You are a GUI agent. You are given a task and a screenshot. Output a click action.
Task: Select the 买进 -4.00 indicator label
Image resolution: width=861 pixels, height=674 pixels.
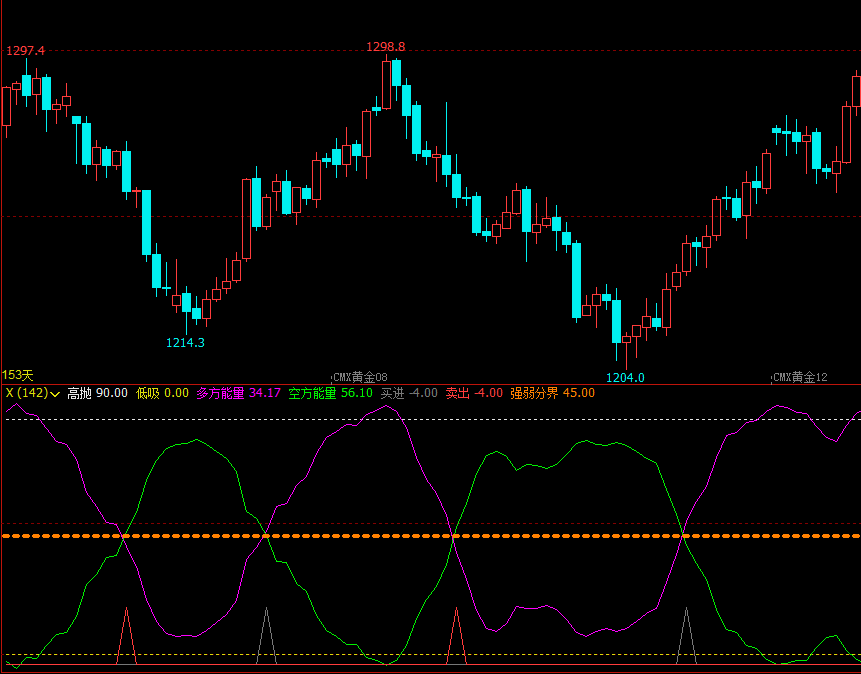click(409, 393)
